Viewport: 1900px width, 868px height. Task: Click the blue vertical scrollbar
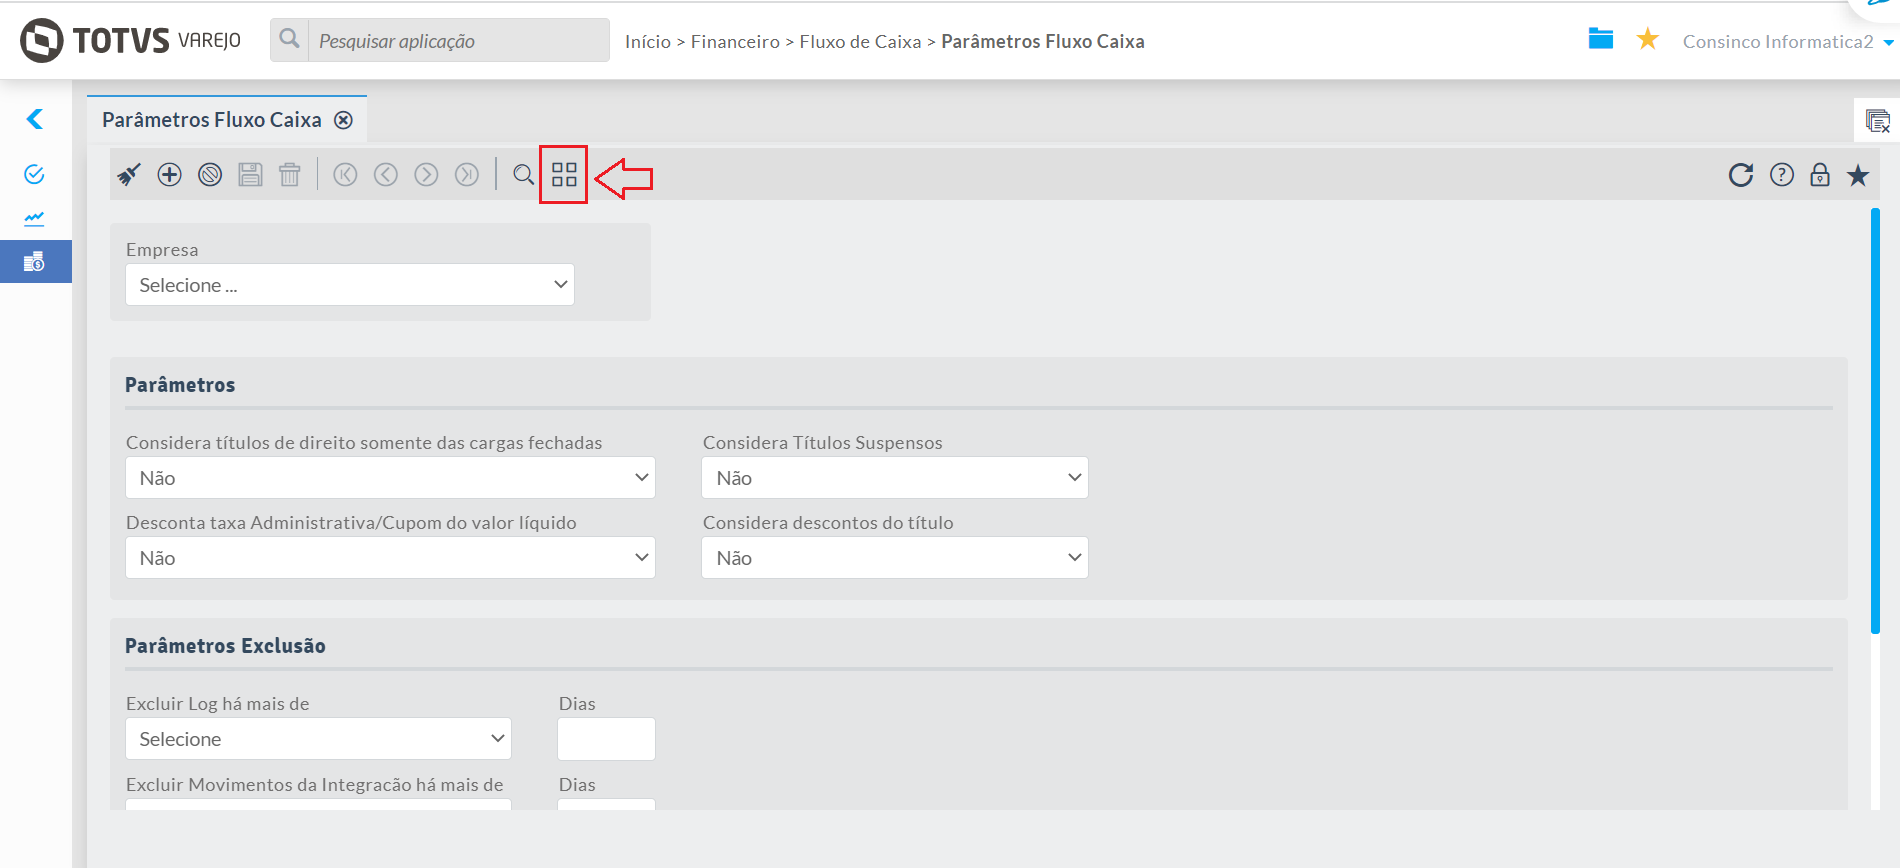pos(1875,420)
